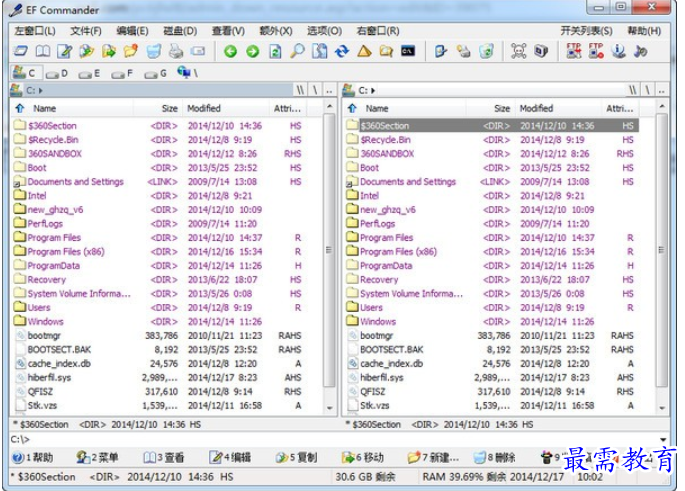The height and width of the screenshot is (491, 685).
Task: Click the recycle bin toolbar icon
Action: point(486,52)
